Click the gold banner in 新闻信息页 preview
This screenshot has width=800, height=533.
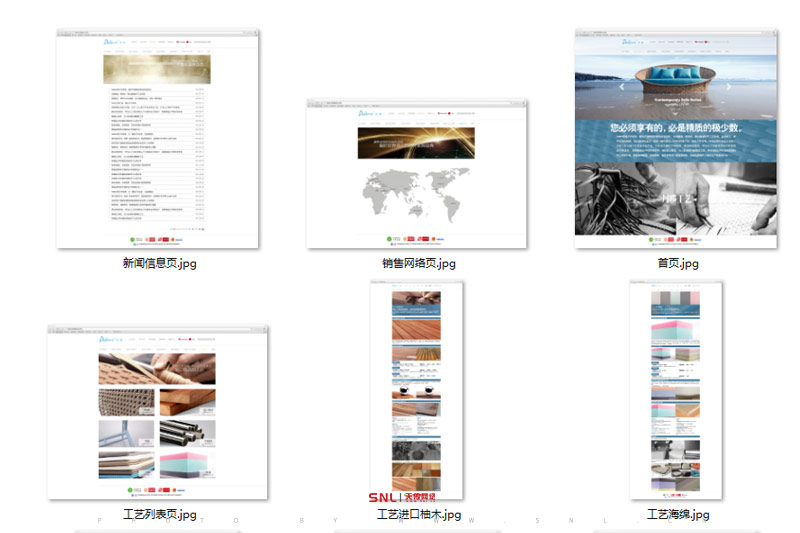tap(157, 69)
